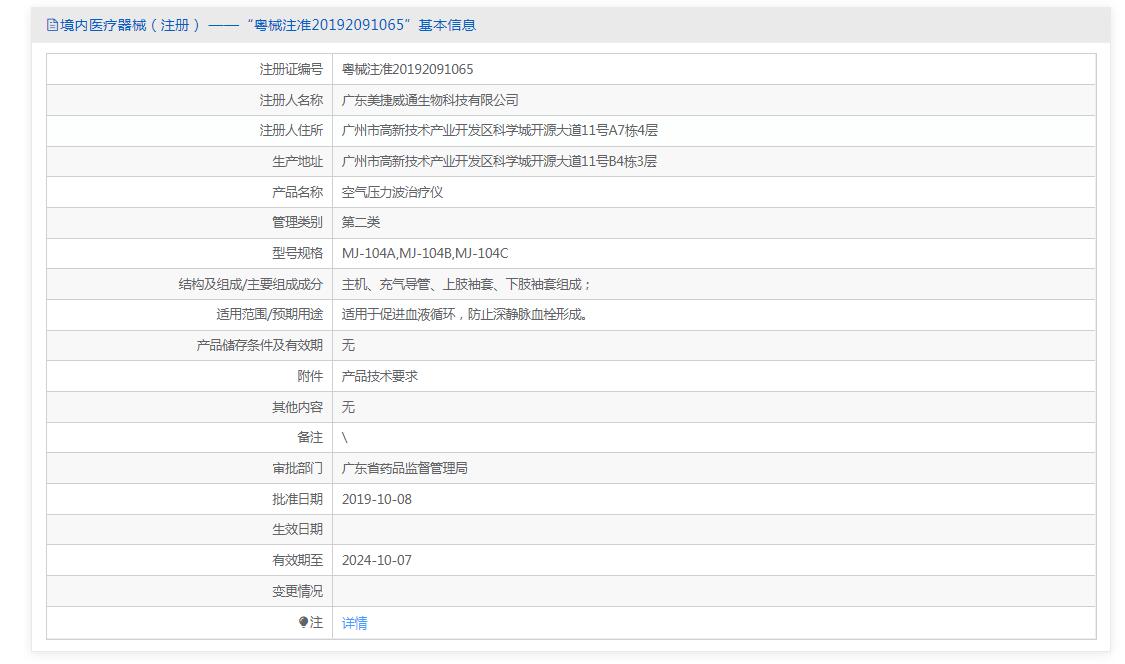Image resolution: width=1125 pixels, height=664 pixels.
Task: Click 无 in the 其他内容 row
Action: 348,407
